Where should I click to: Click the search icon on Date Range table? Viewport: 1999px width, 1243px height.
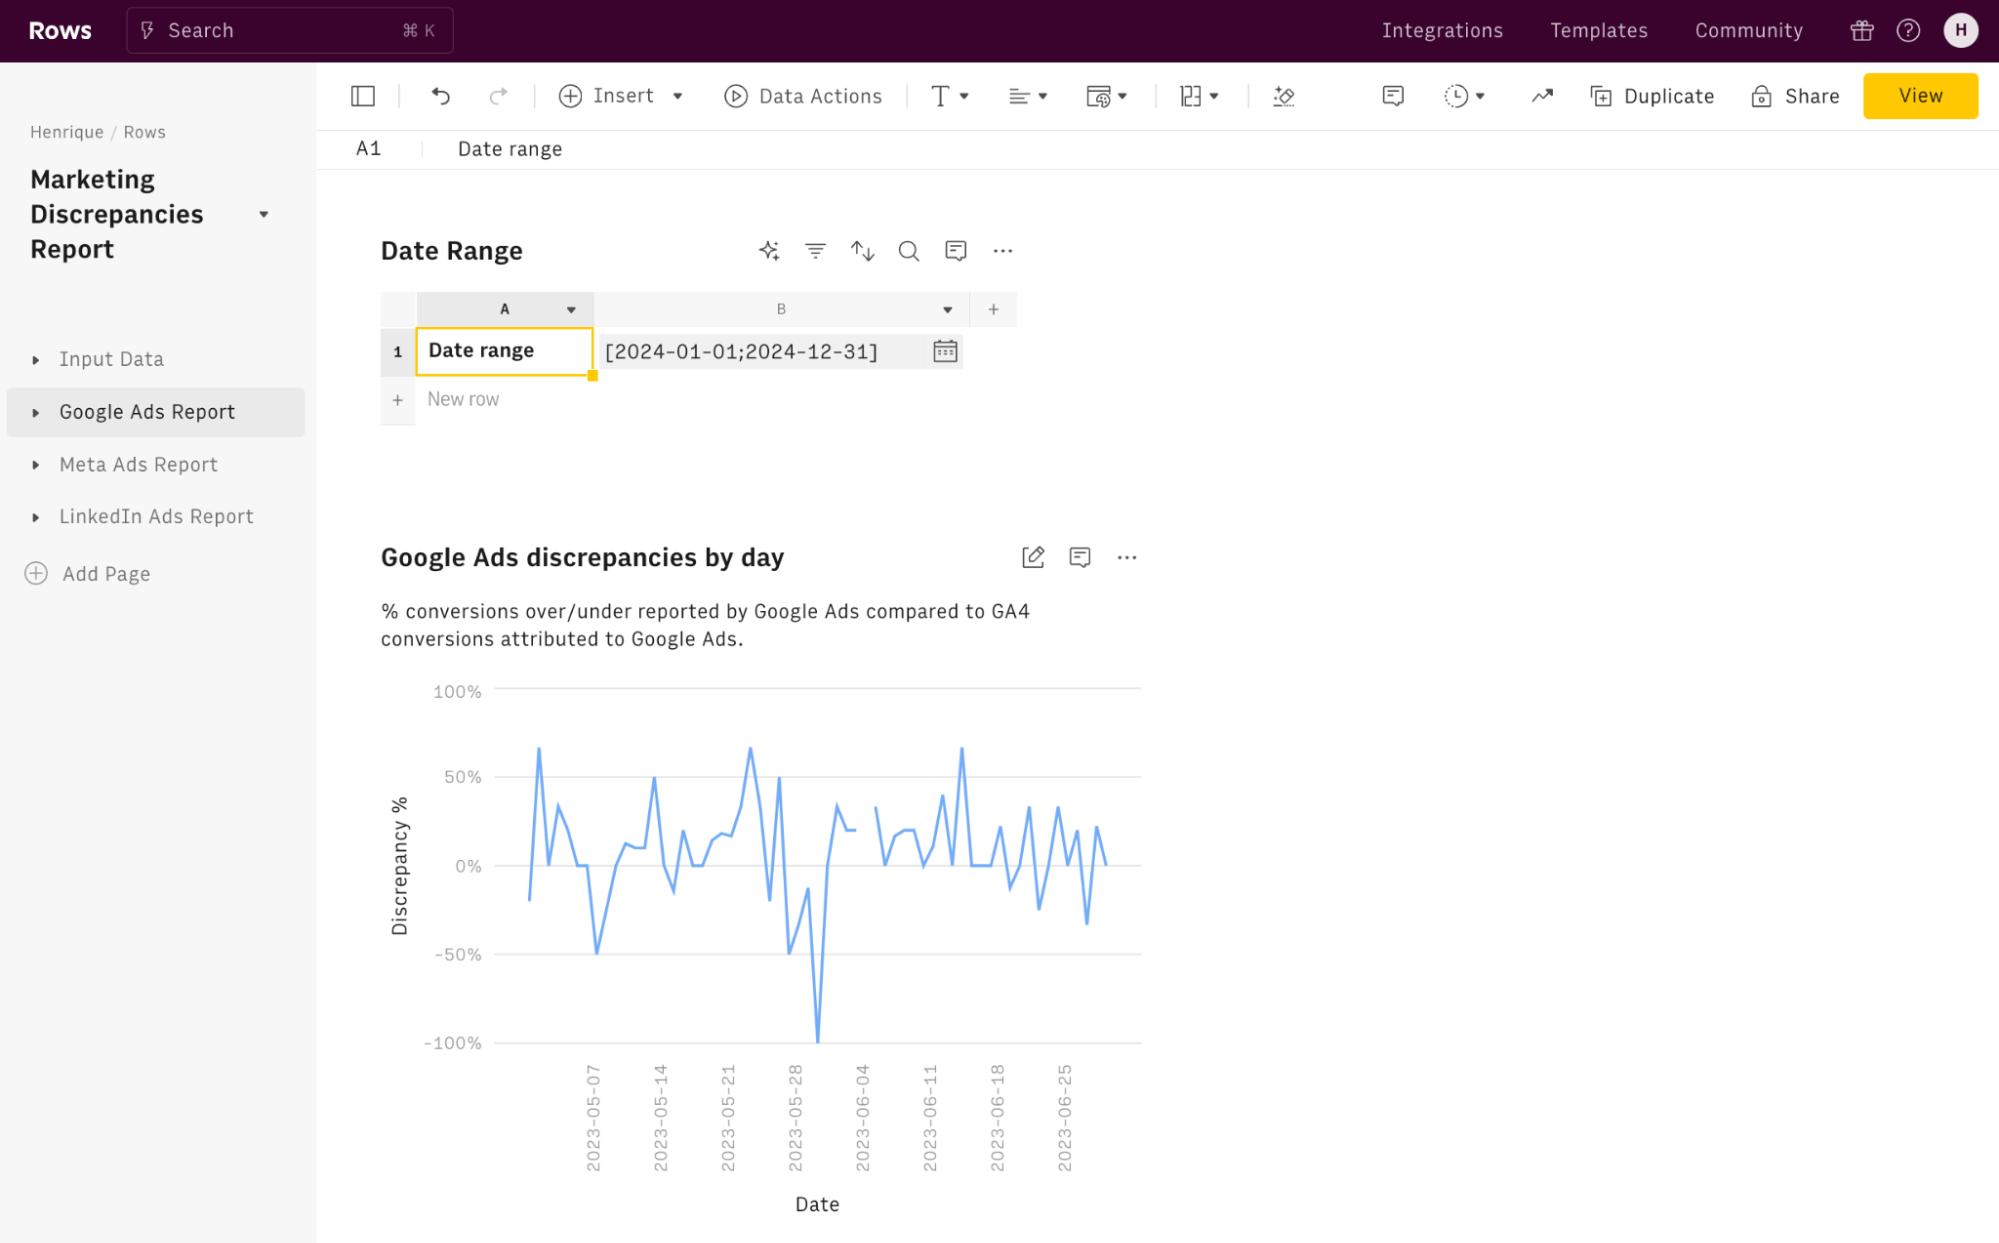coord(909,251)
